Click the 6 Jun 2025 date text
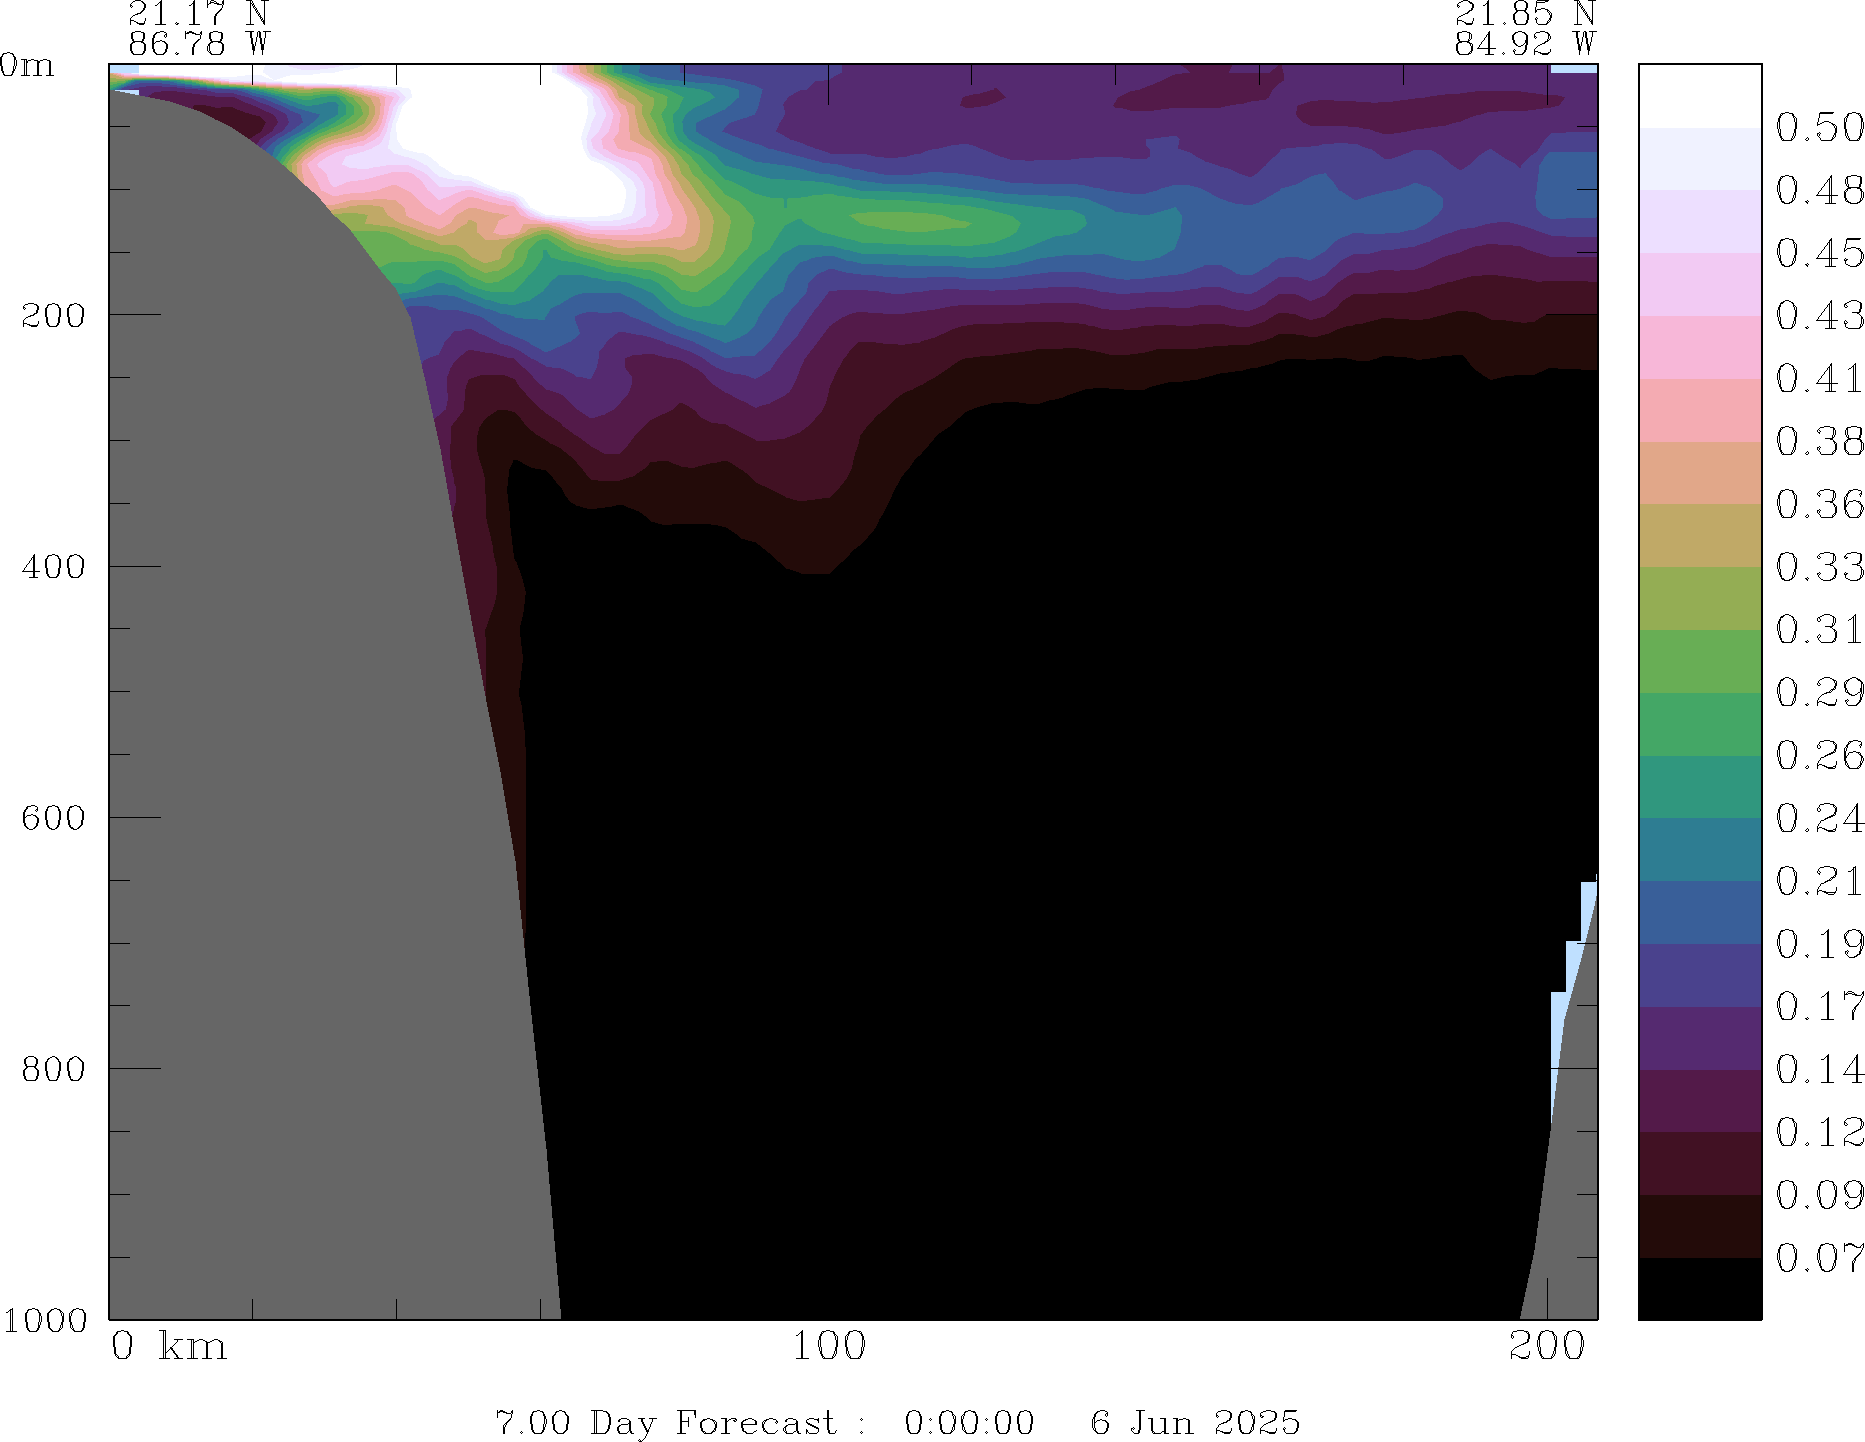The image size is (1865, 1442). 1195,1422
